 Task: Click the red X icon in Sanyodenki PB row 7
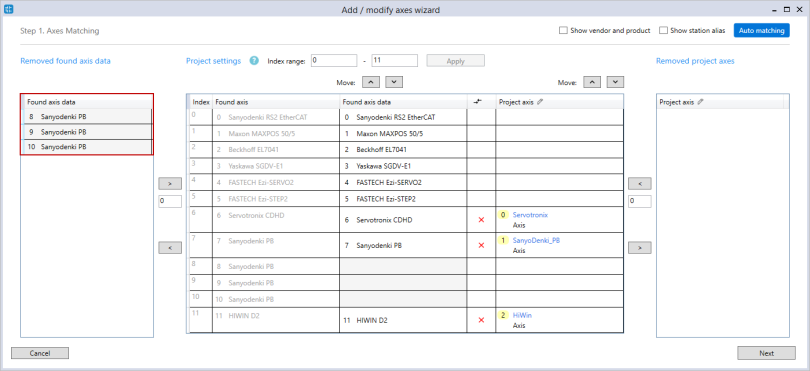(x=481, y=245)
